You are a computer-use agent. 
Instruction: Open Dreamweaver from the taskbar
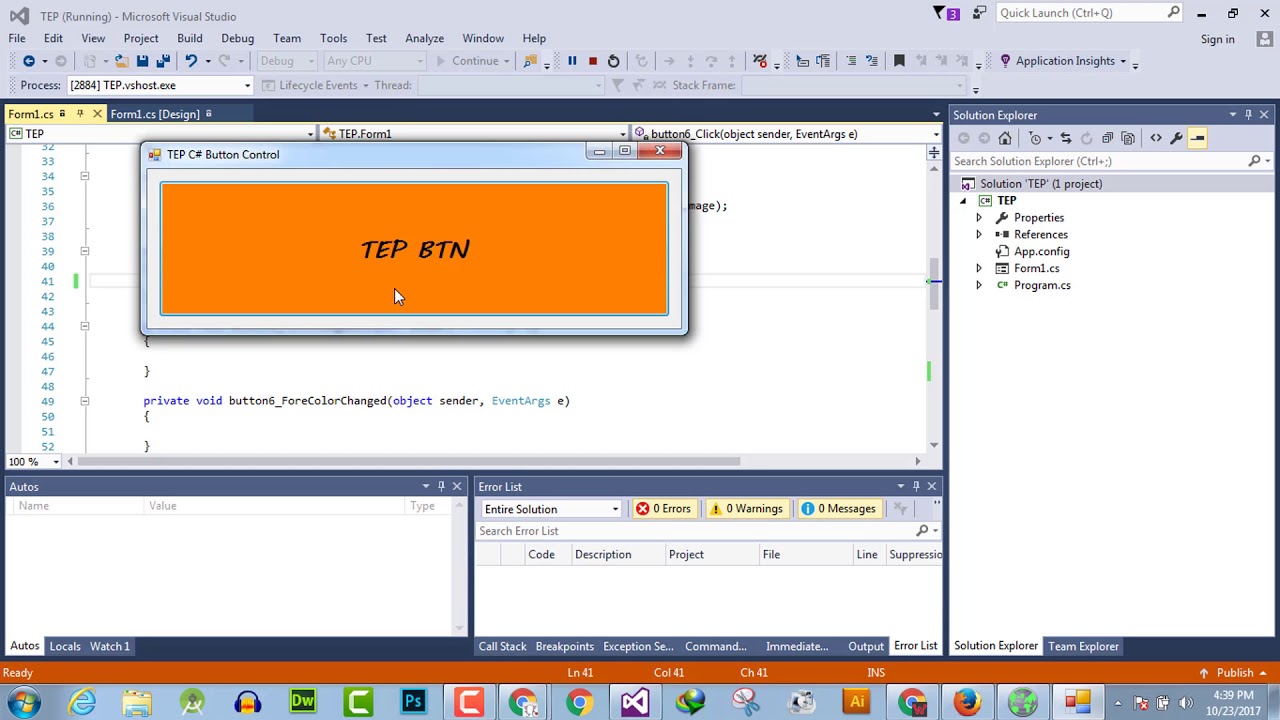[x=303, y=702]
